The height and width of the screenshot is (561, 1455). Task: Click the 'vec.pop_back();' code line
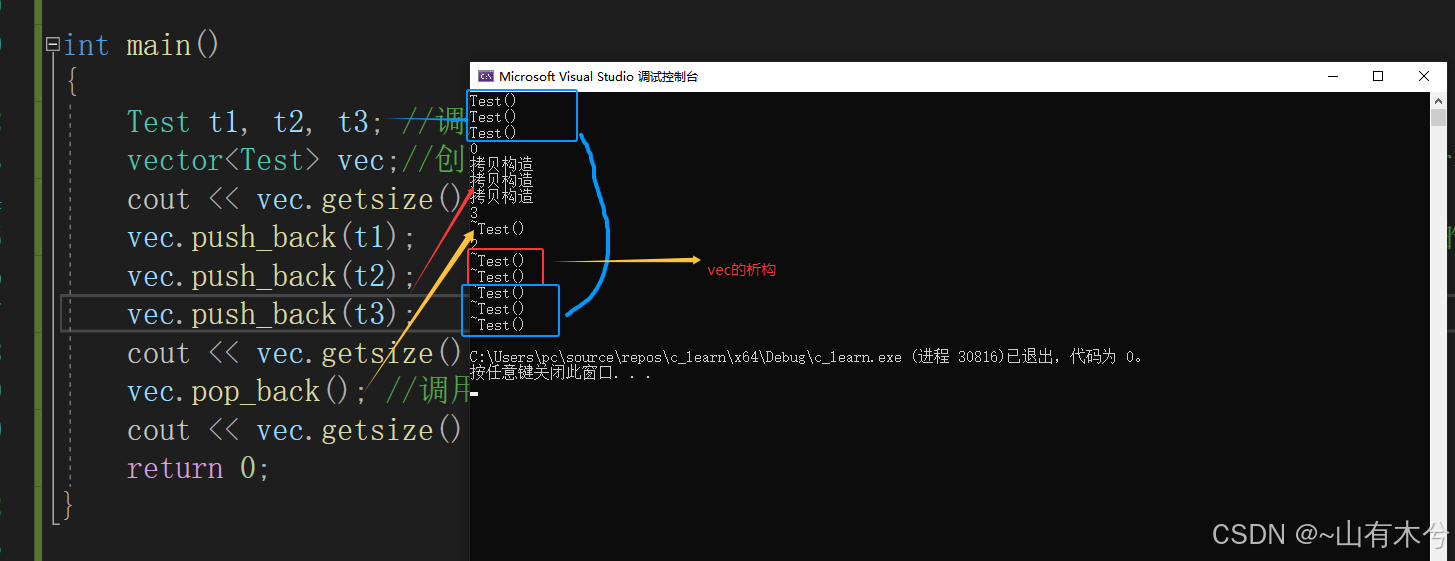pos(248,391)
